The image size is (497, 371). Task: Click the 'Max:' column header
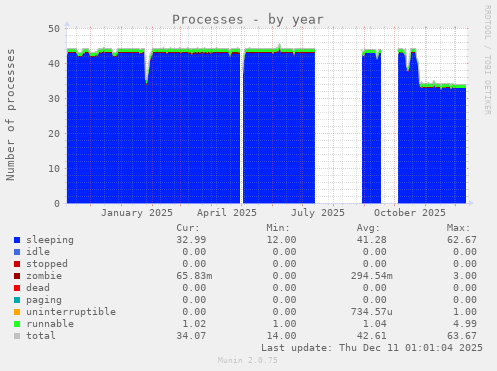point(459,228)
